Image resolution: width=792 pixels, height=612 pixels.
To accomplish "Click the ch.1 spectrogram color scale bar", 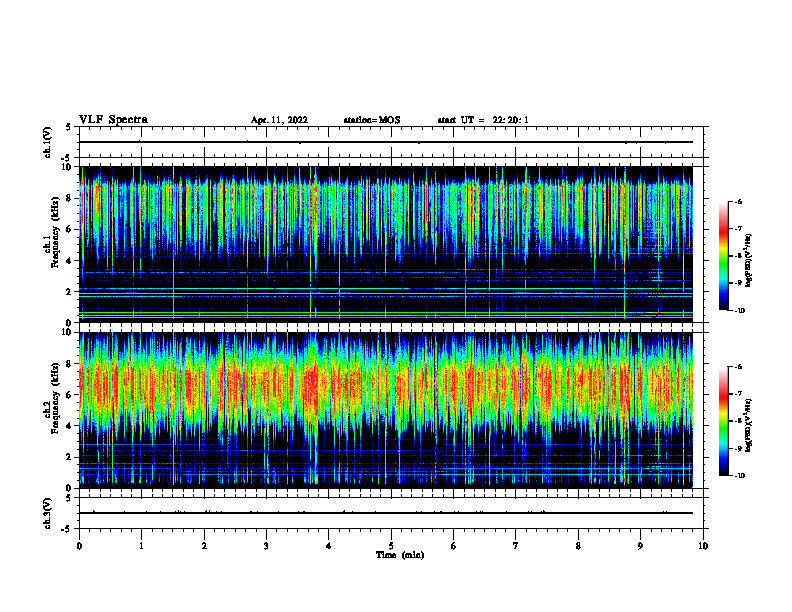I will (724, 256).
